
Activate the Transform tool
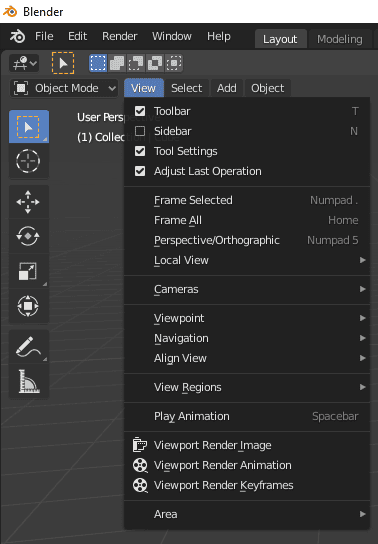coord(29,306)
